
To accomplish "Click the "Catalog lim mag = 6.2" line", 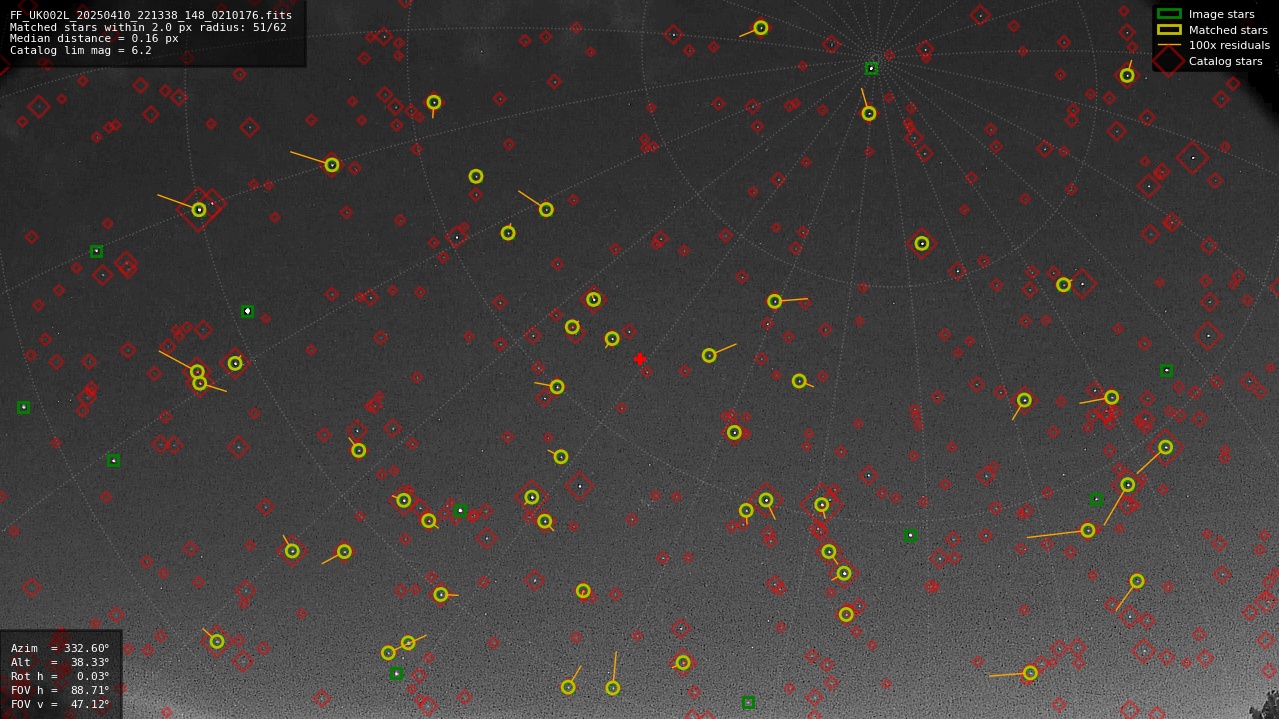I will [81, 50].
